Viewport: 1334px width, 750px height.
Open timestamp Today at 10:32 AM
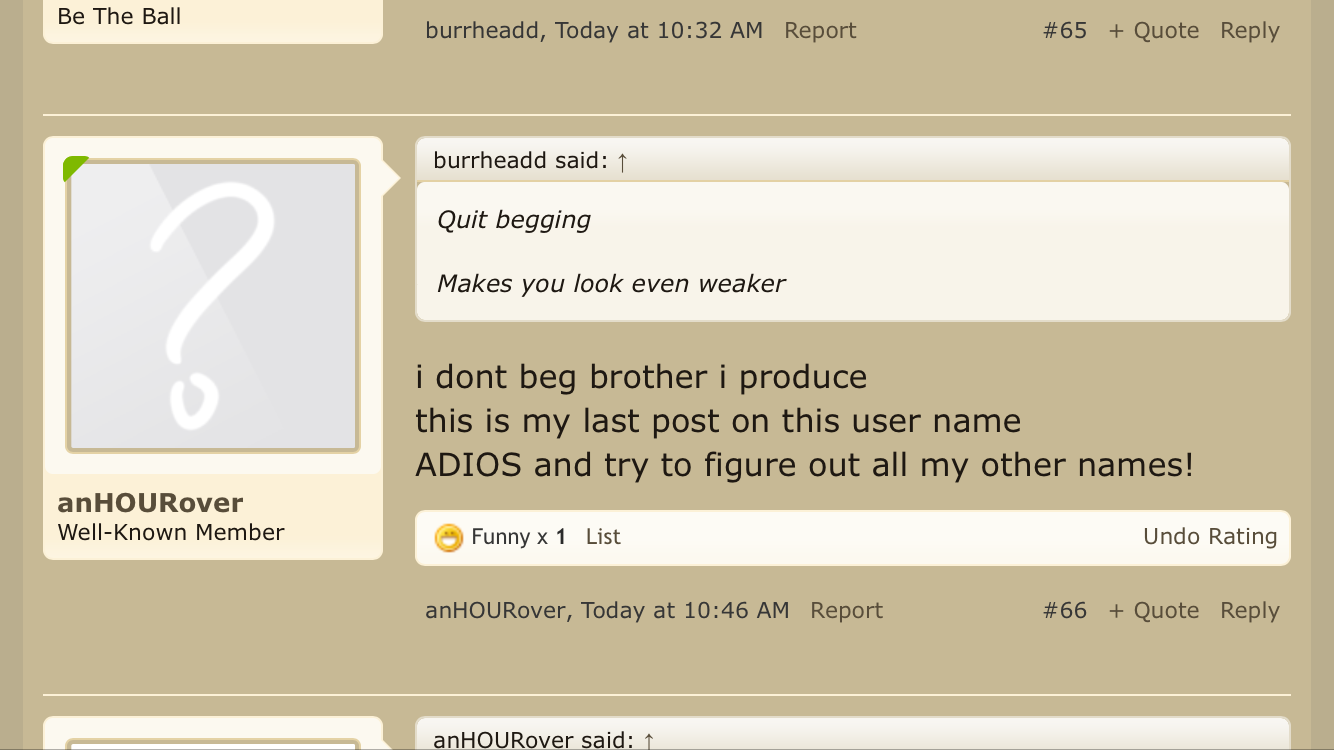[659, 30]
